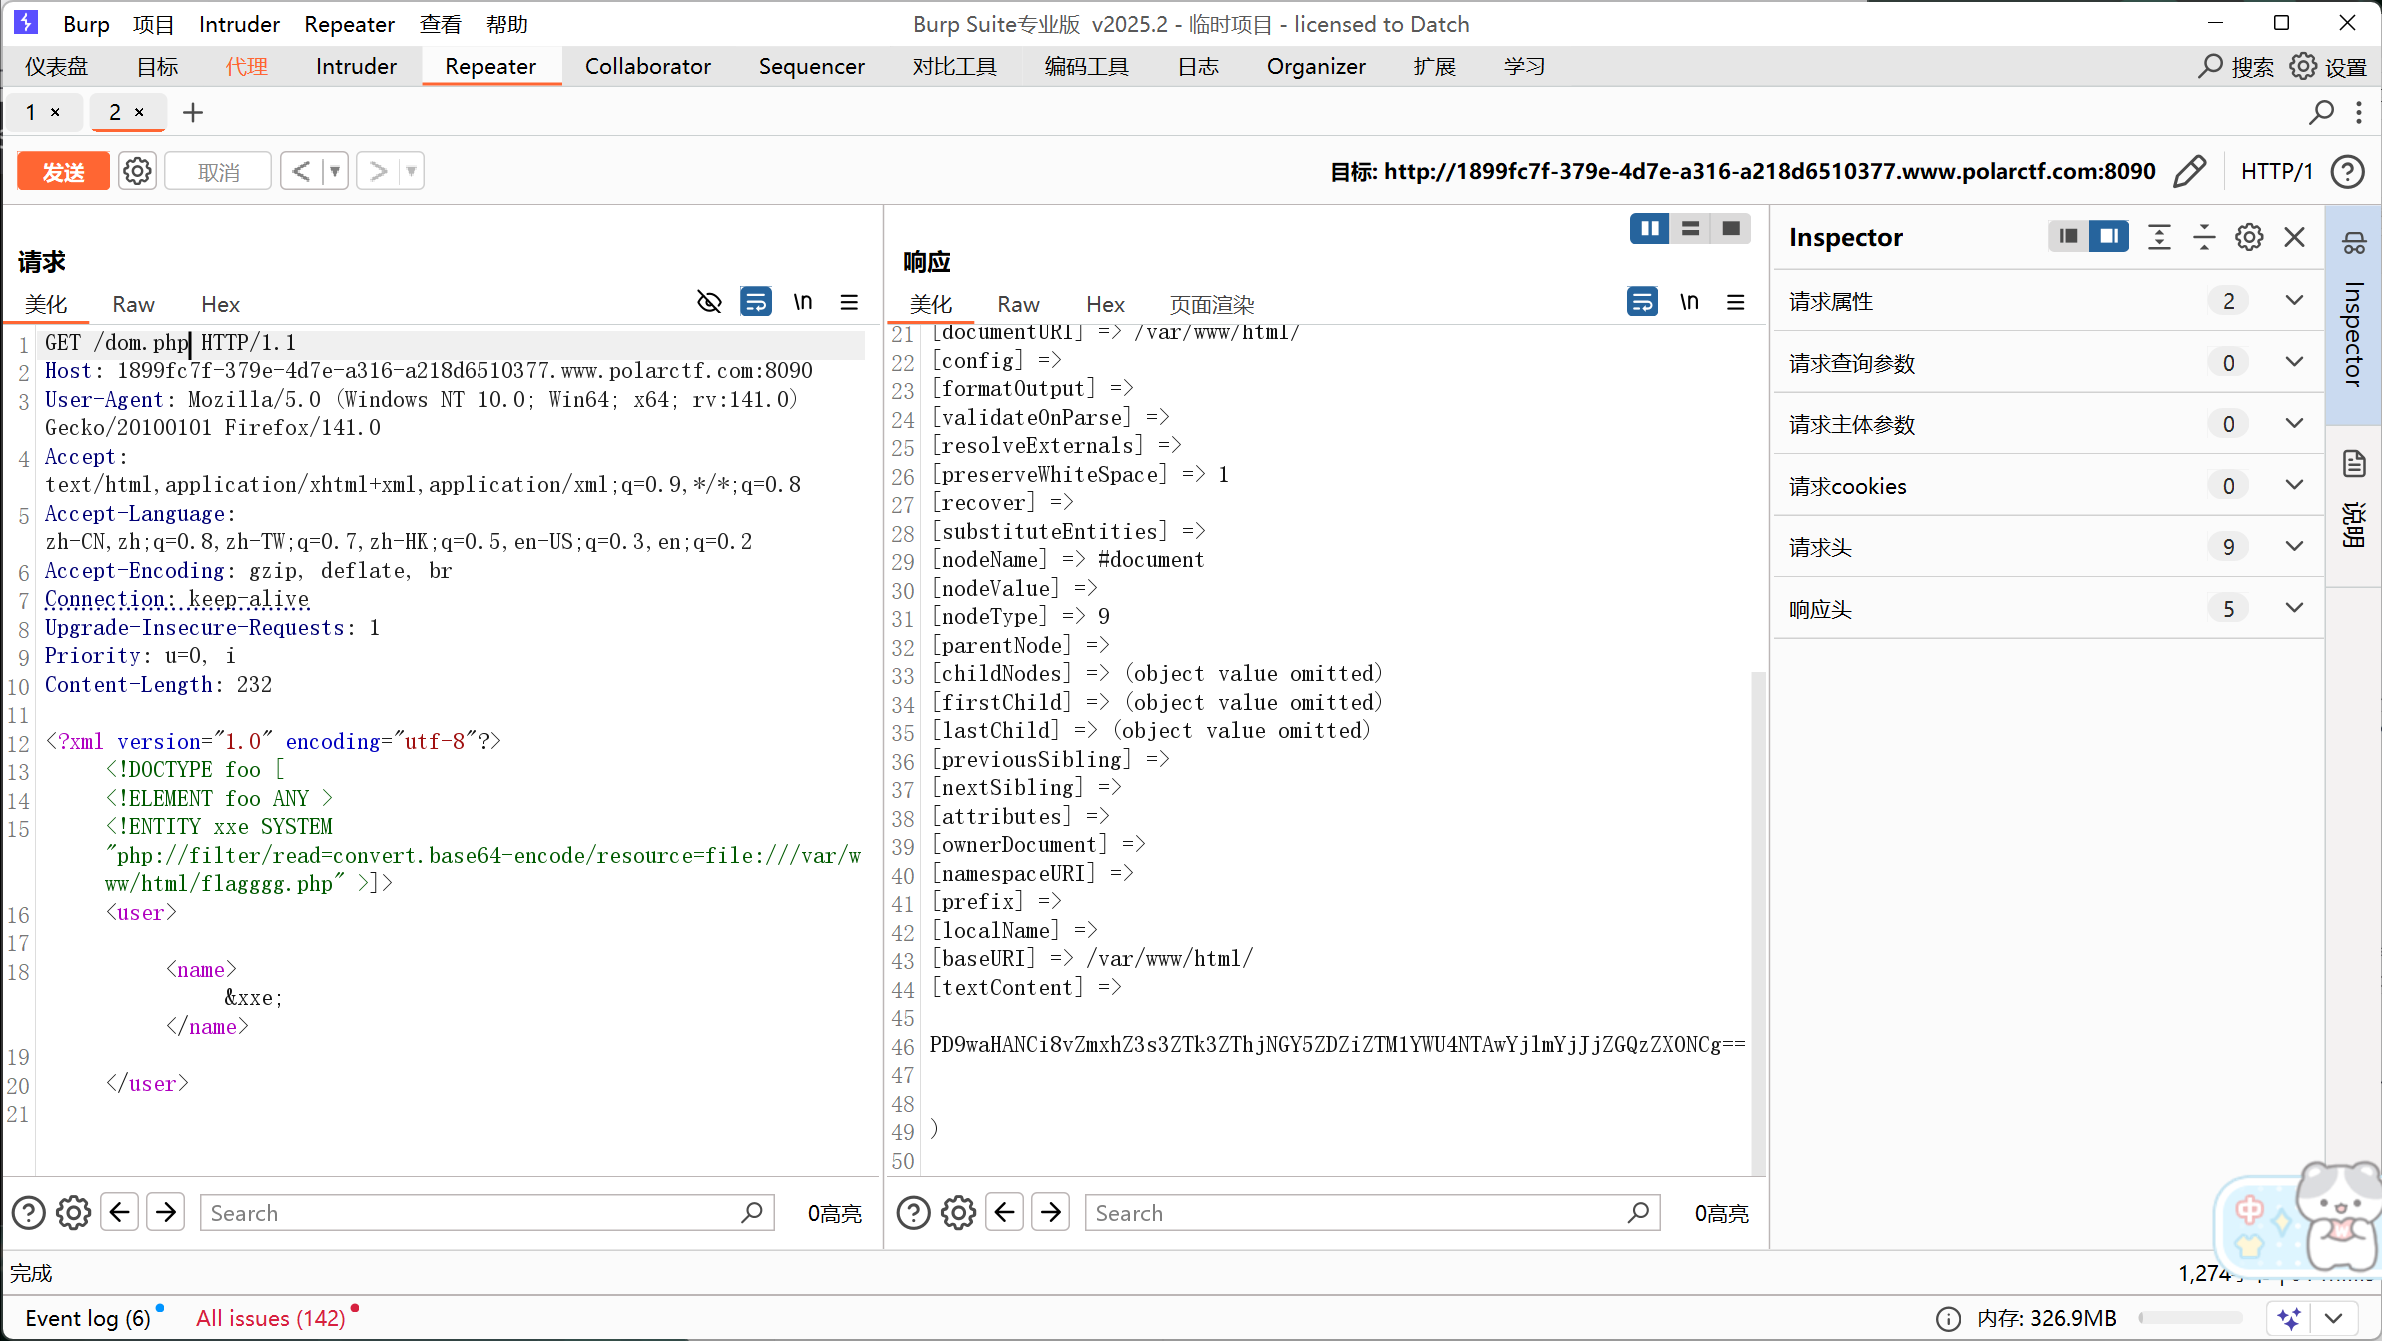Toggle word wrap in request editor
The width and height of the screenshot is (2382, 1341).
pos(756,302)
